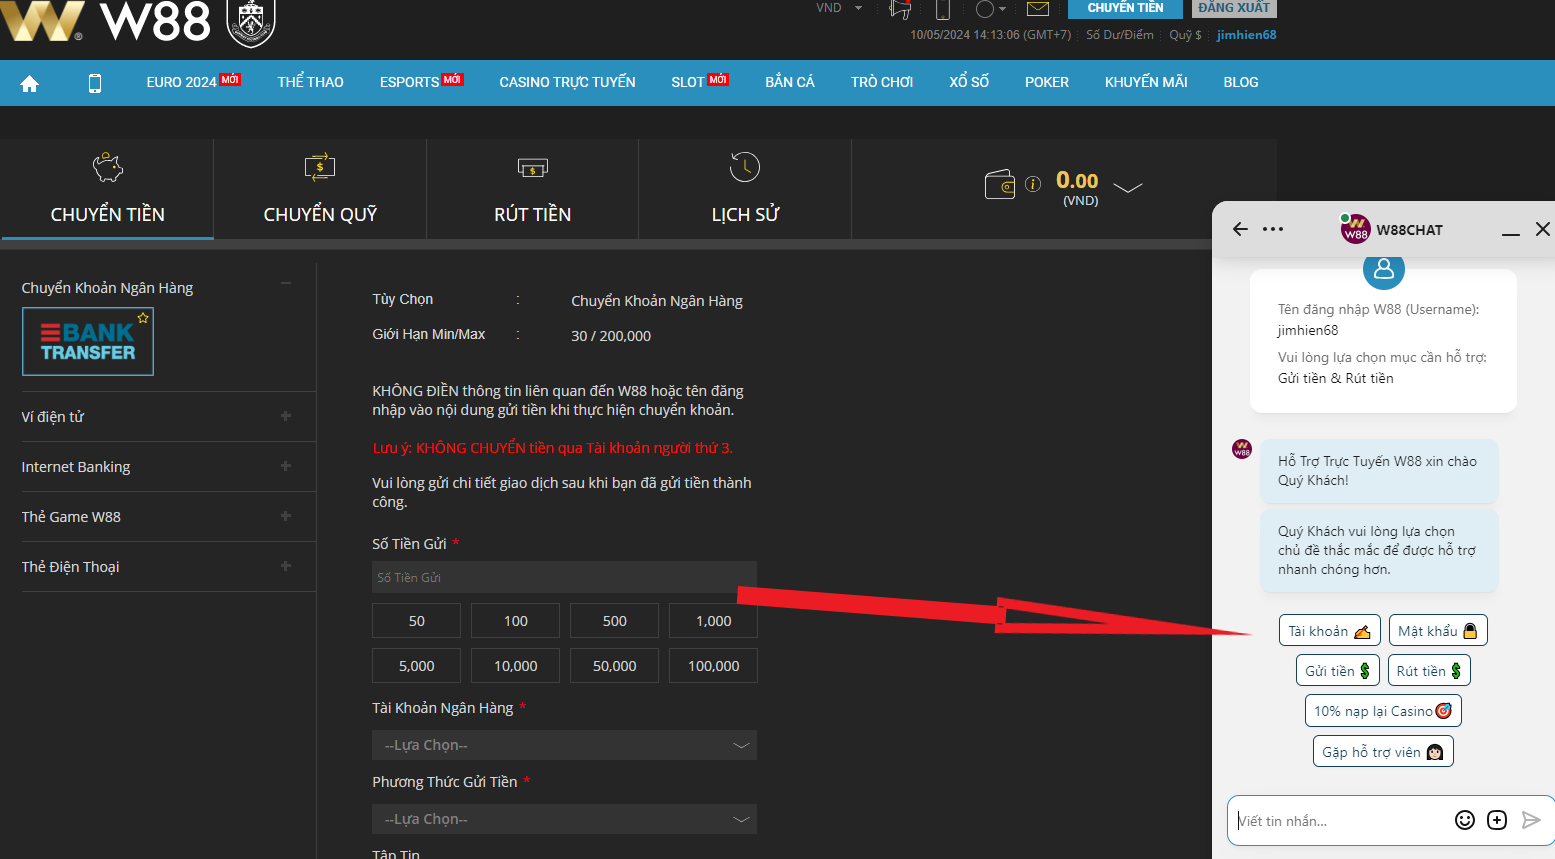Switch to the CHUYỂN QUỸ tab
The width and height of the screenshot is (1555, 859).
(x=320, y=189)
